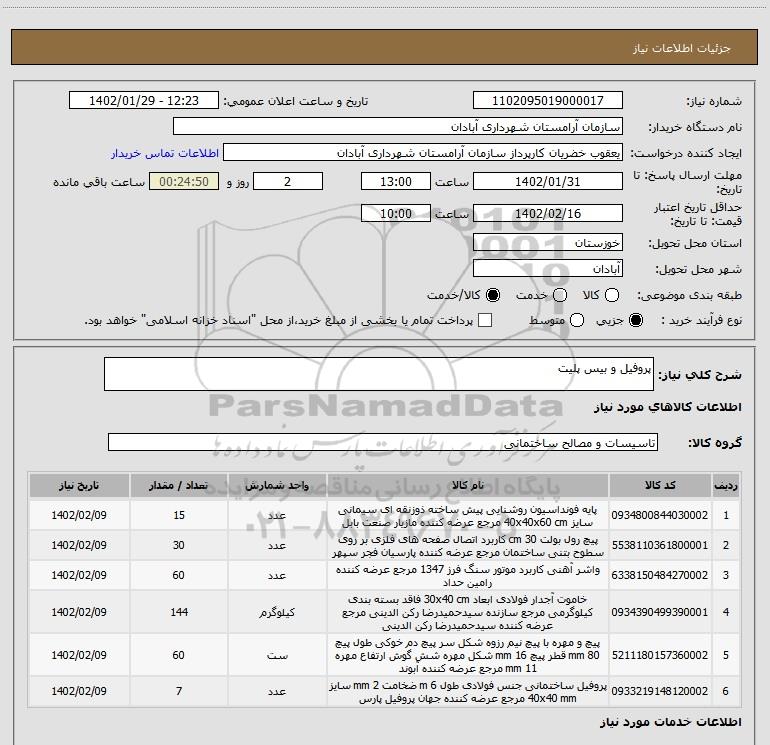Select item code 0933219148120002

pos(660,691)
